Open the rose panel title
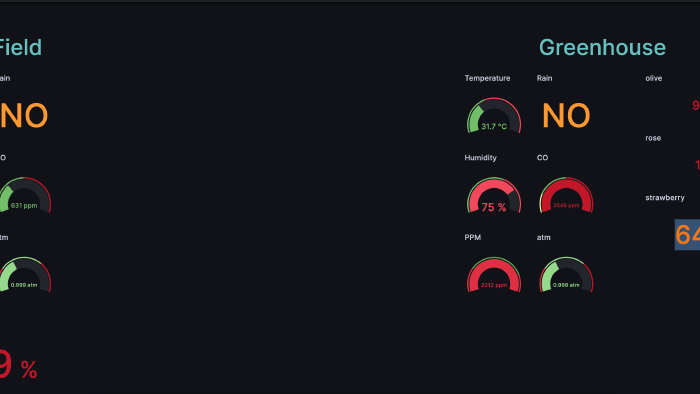700x394 pixels. tap(653, 138)
